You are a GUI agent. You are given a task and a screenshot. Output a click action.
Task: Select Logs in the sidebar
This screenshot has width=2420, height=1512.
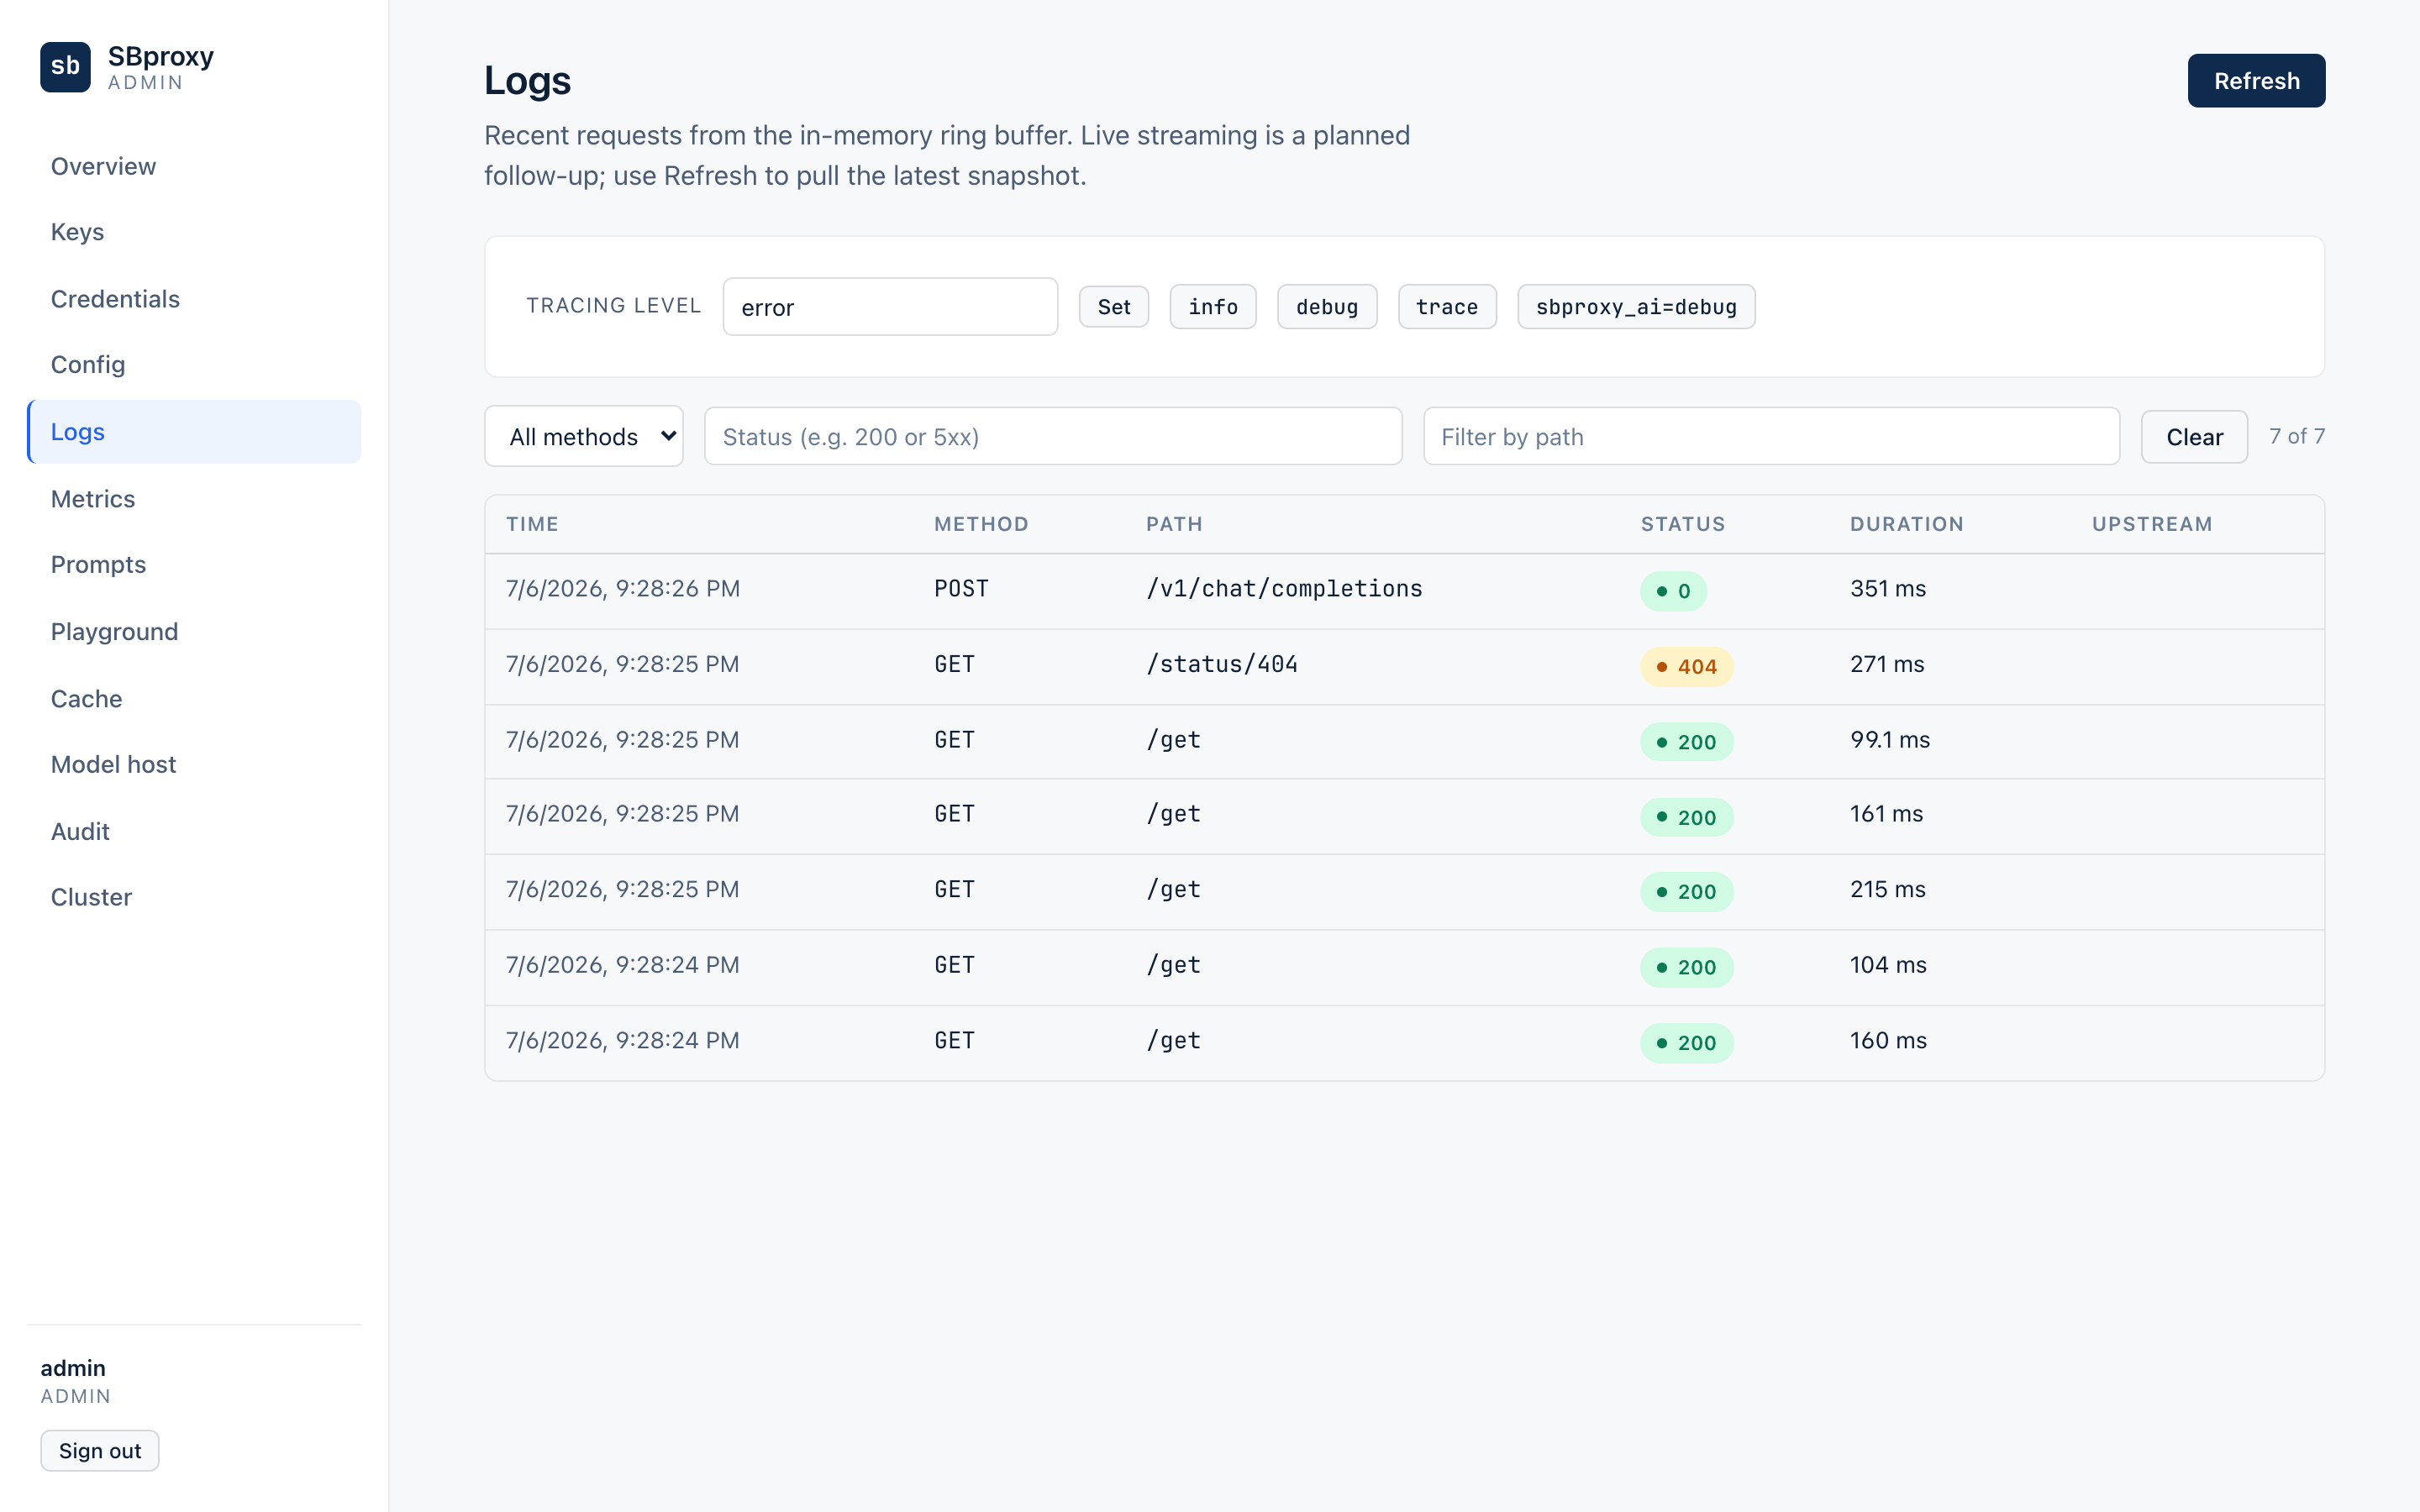(194, 432)
